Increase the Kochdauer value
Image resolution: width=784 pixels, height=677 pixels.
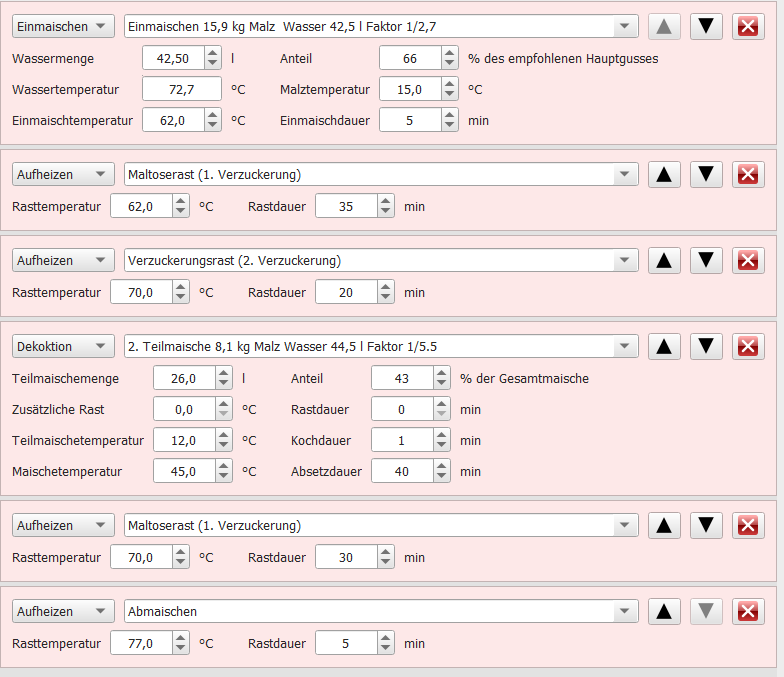(442, 435)
